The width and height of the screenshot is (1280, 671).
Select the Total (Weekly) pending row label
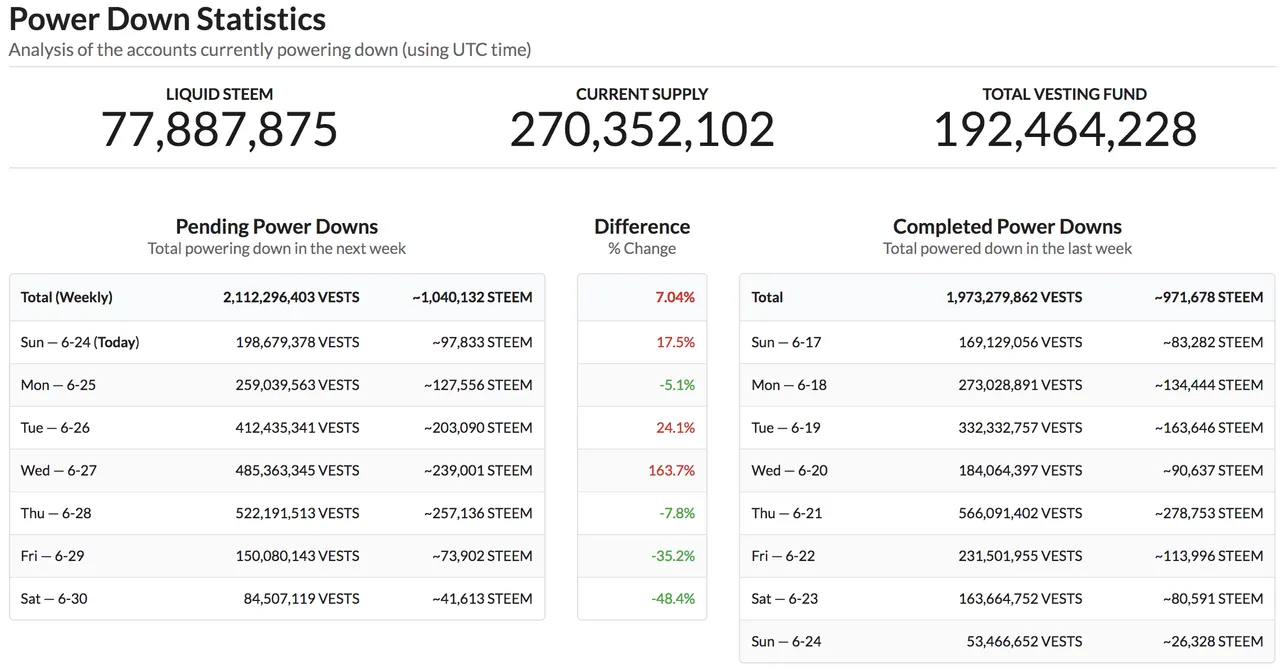pyautogui.click(x=67, y=297)
